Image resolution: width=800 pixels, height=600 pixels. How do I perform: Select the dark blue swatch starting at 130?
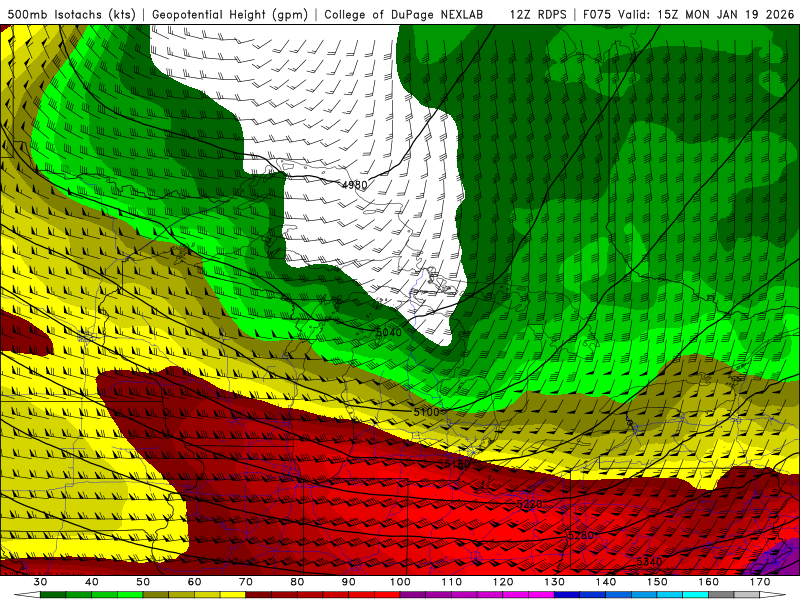567,594
